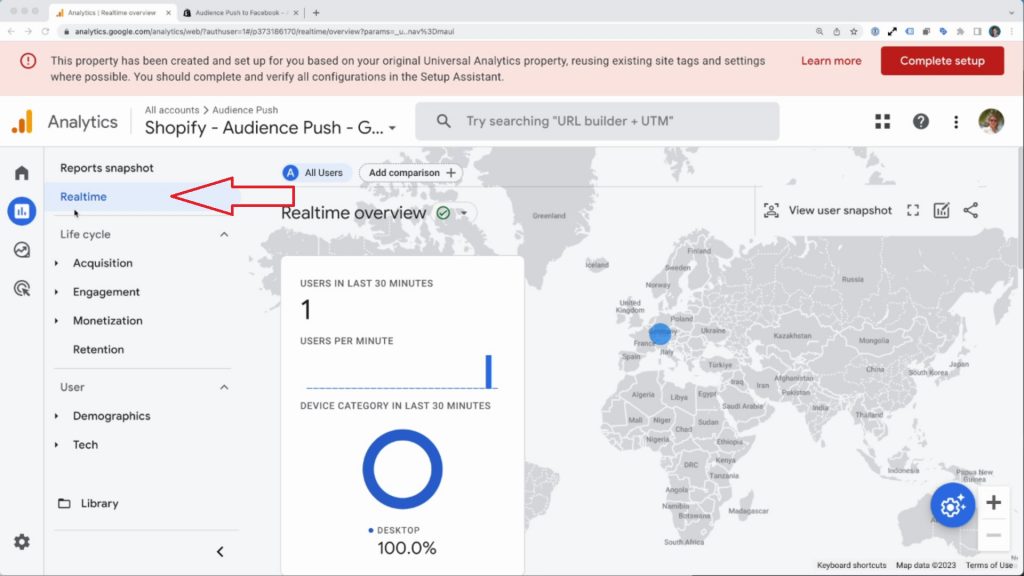This screenshot has width=1024, height=576.
Task: Bookmark page with the star icon
Action: pos(854,31)
